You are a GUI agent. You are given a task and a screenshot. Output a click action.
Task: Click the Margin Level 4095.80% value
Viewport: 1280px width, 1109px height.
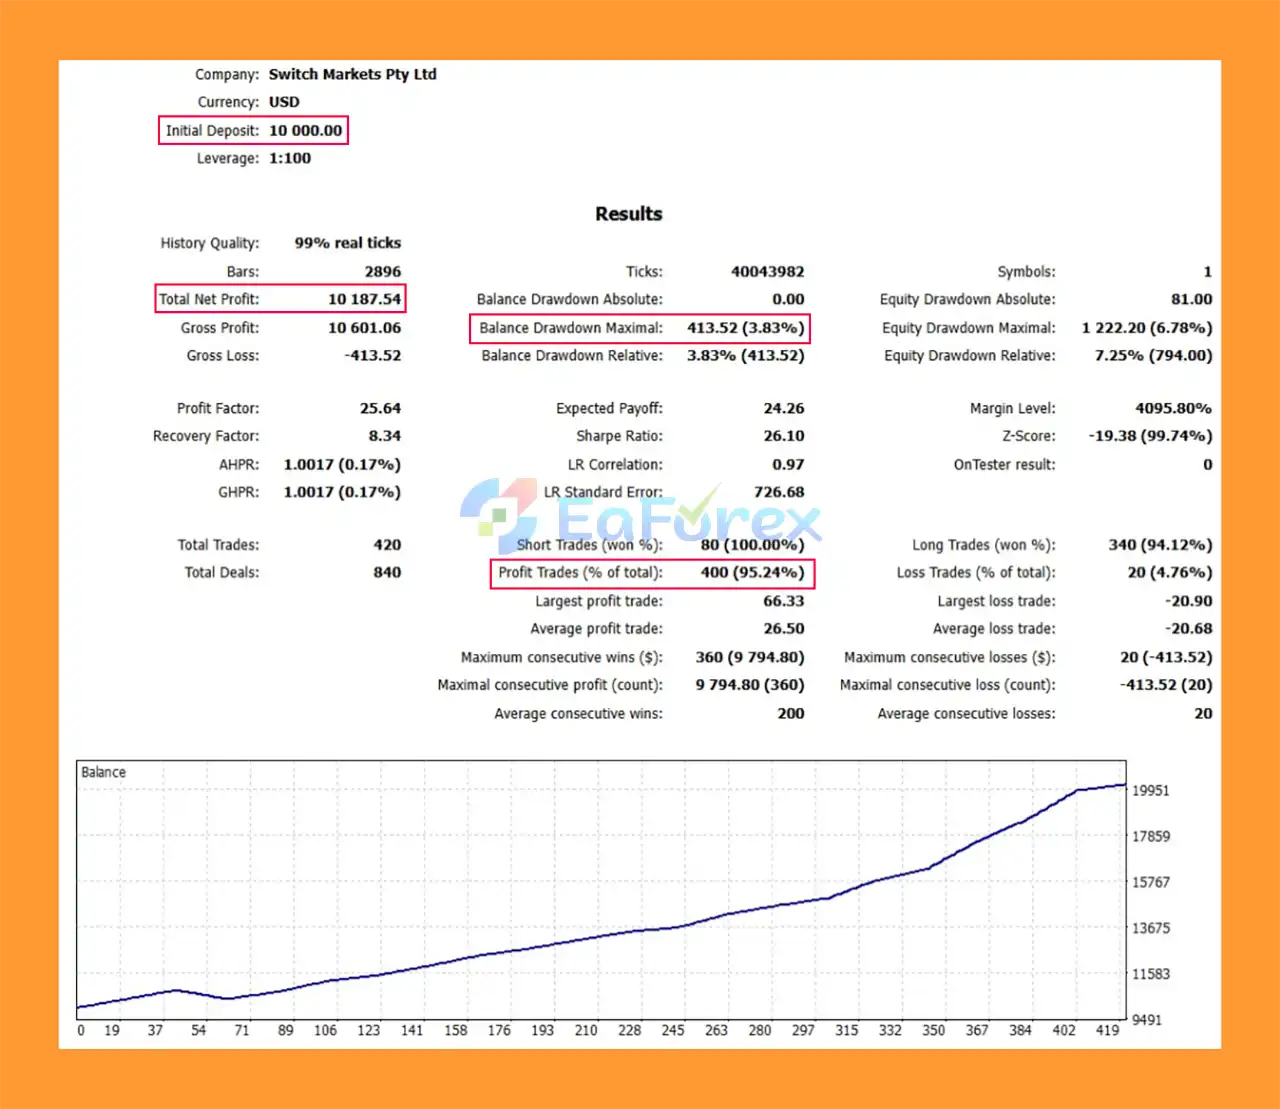(x=1172, y=408)
